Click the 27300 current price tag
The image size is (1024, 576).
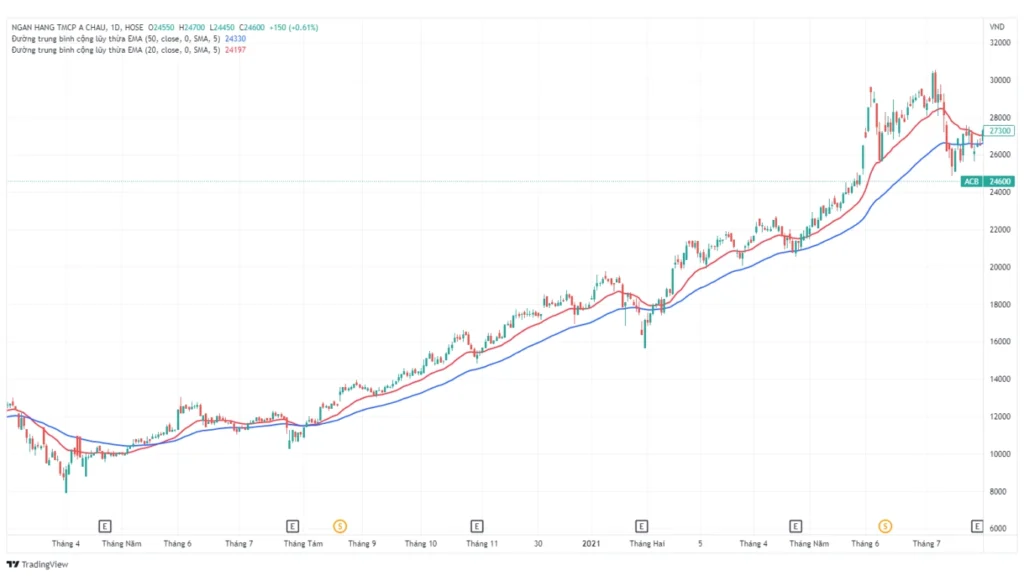999,131
